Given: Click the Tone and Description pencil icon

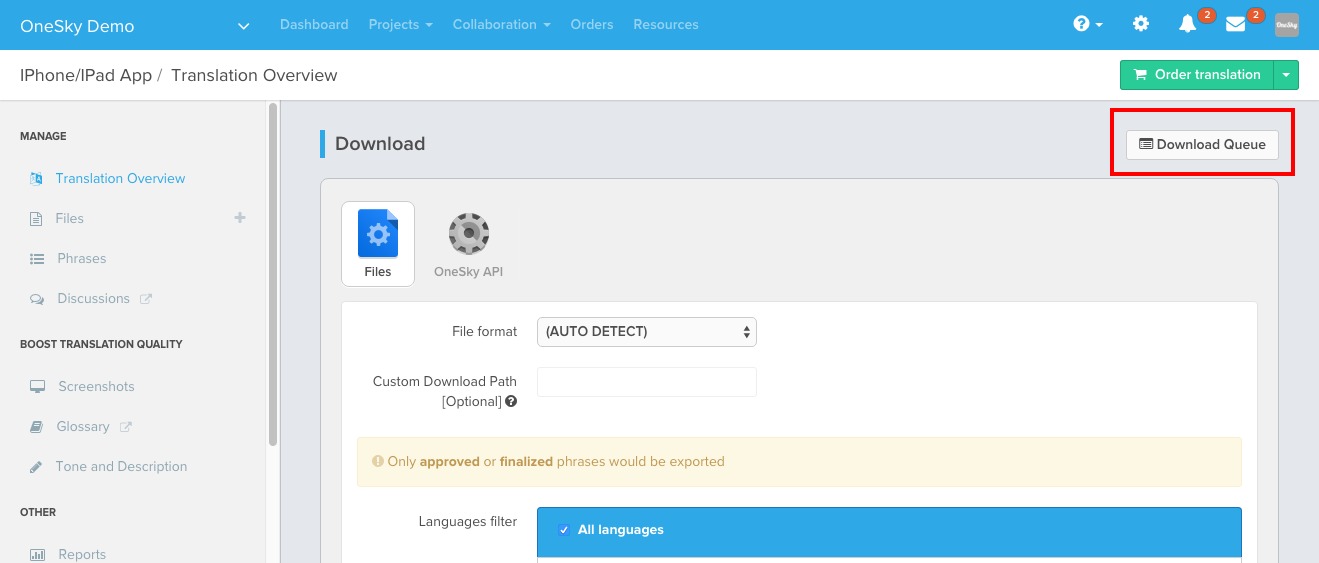Looking at the screenshot, I should [x=36, y=466].
